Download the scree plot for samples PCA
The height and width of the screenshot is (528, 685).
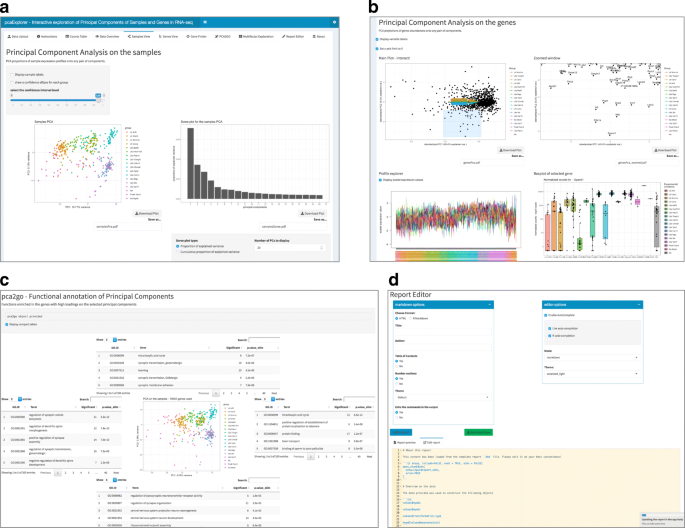[312, 214]
